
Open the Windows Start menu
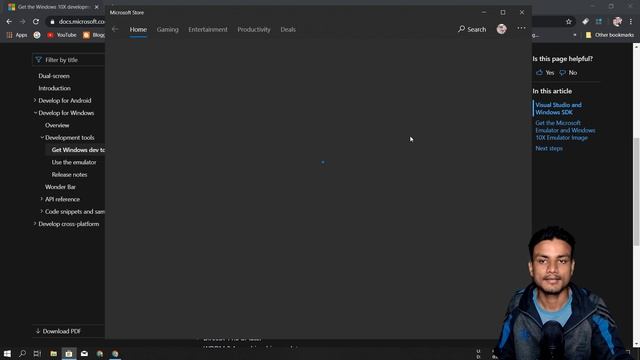coord(7,353)
